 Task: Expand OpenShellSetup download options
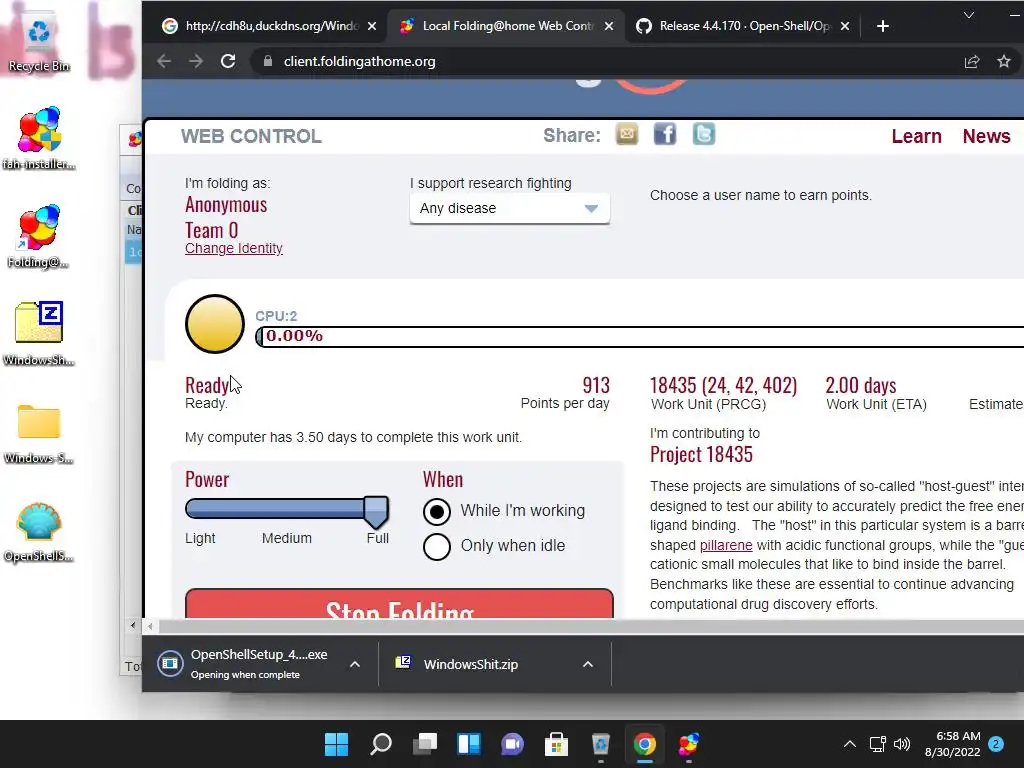click(355, 664)
